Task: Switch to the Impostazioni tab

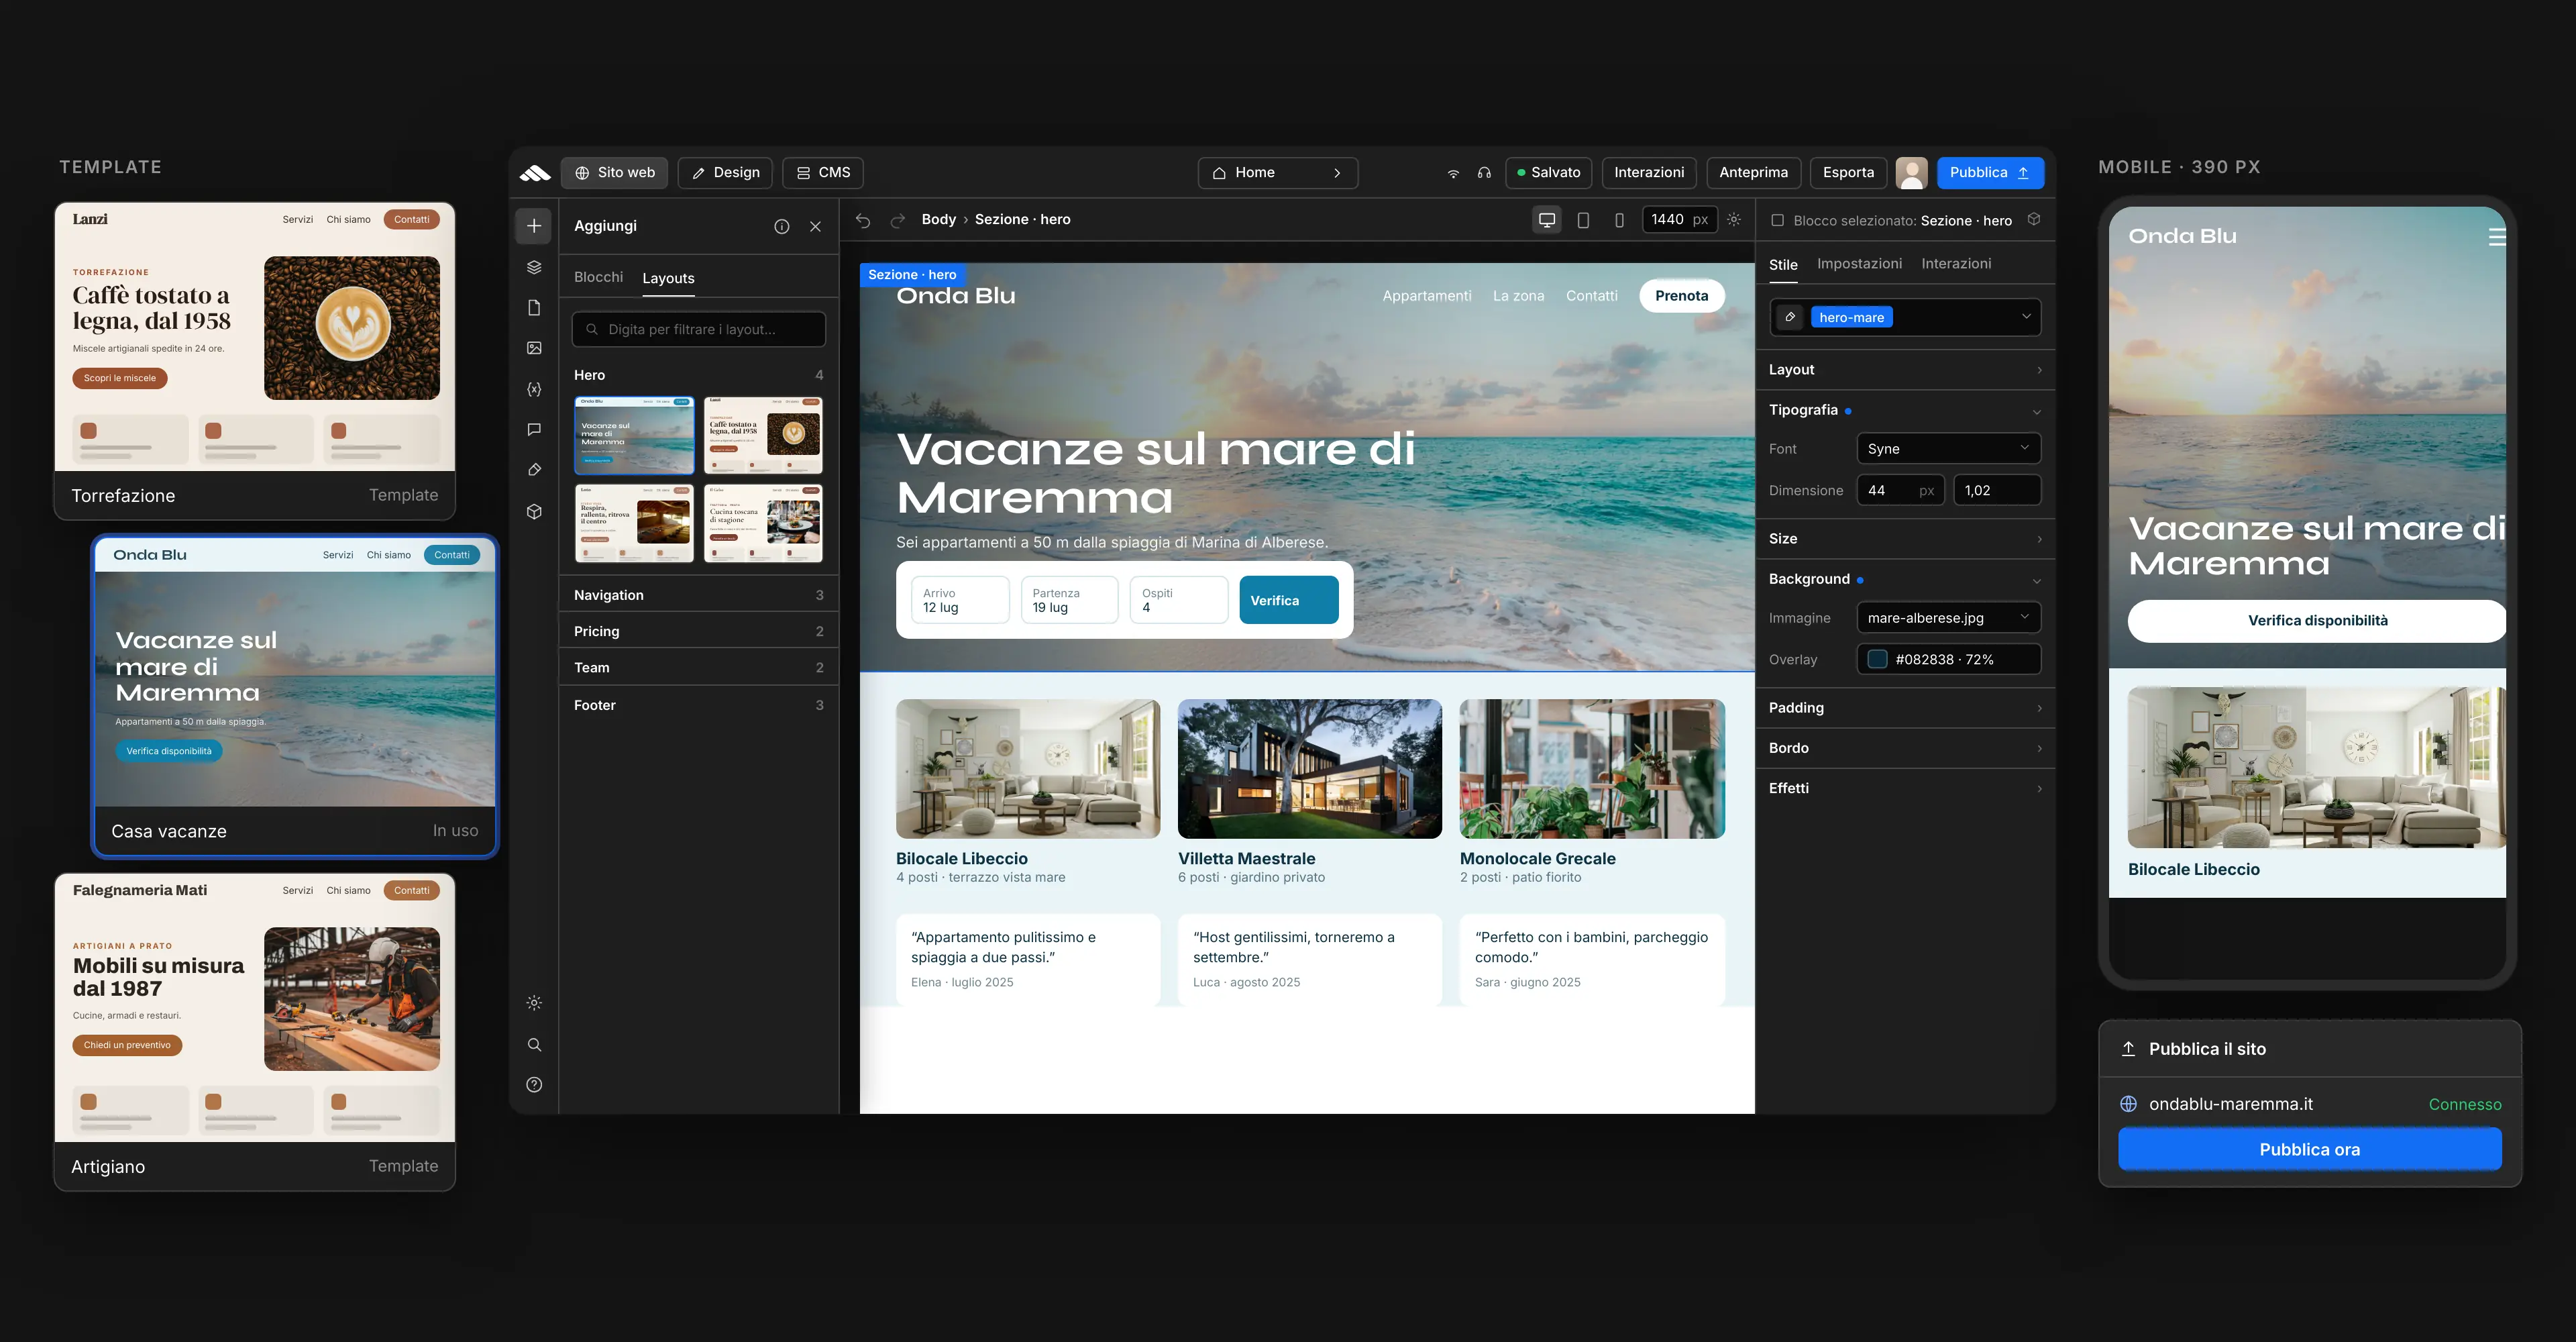Action: (1859, 264)
